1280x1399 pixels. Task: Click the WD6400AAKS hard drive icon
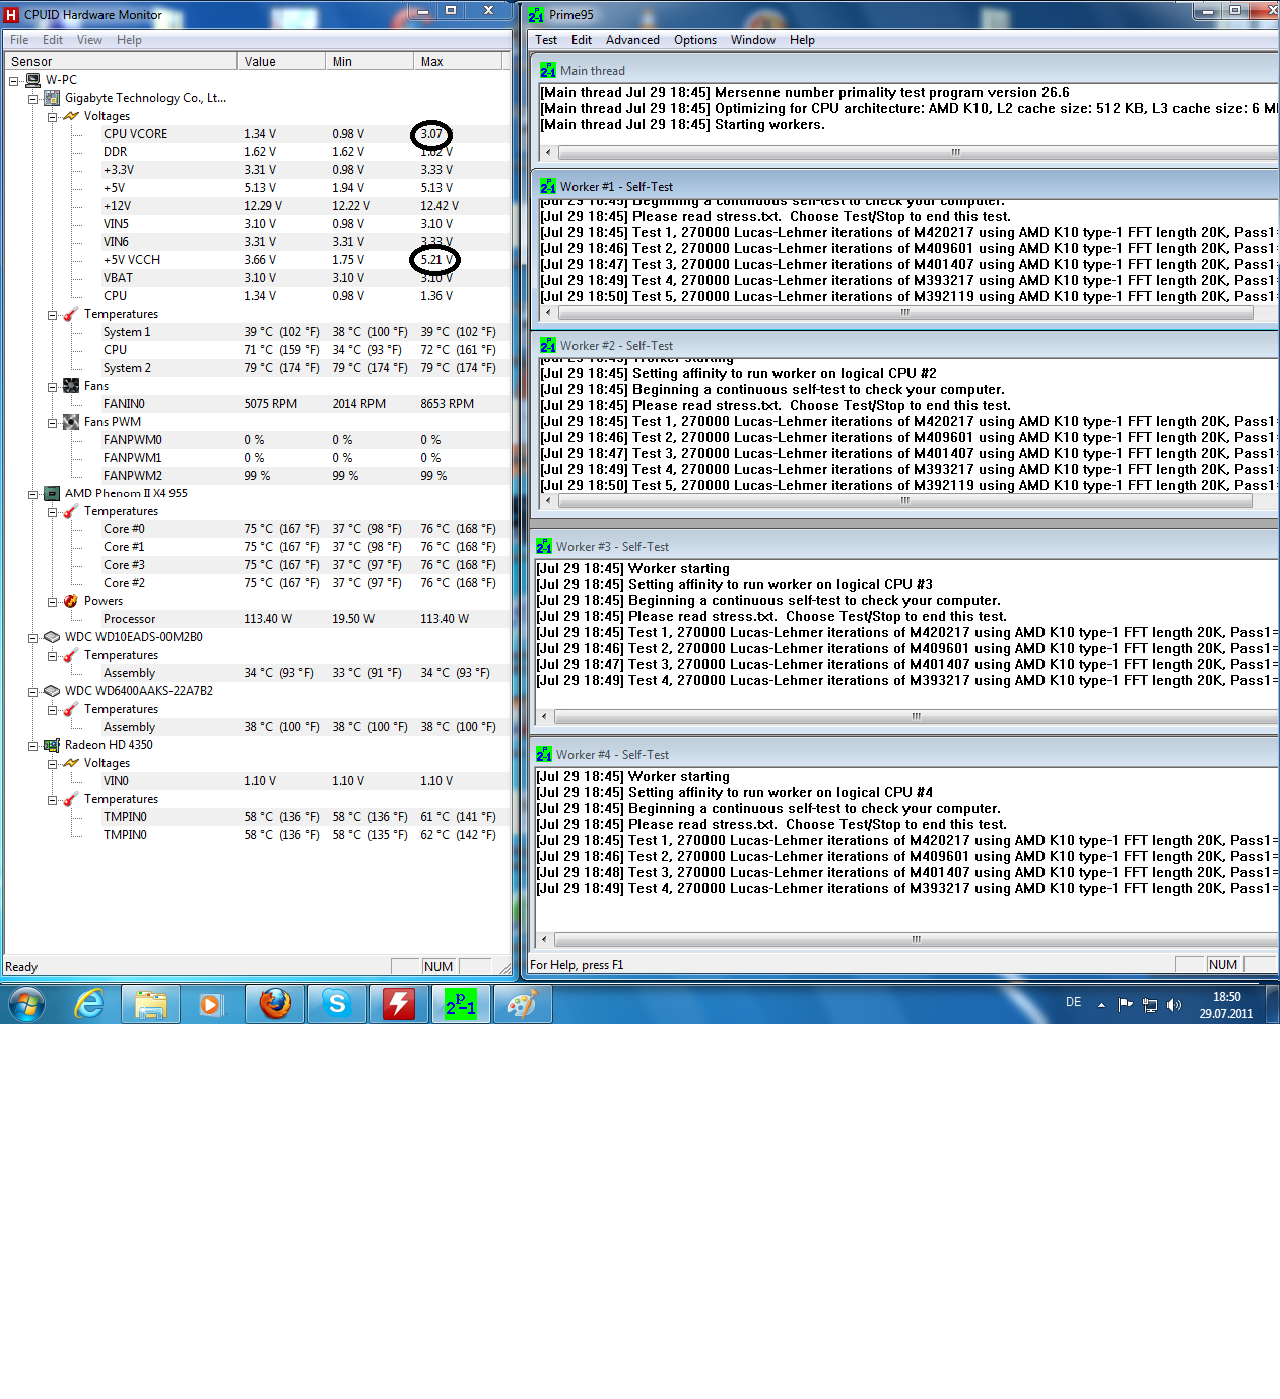point(52,692)
